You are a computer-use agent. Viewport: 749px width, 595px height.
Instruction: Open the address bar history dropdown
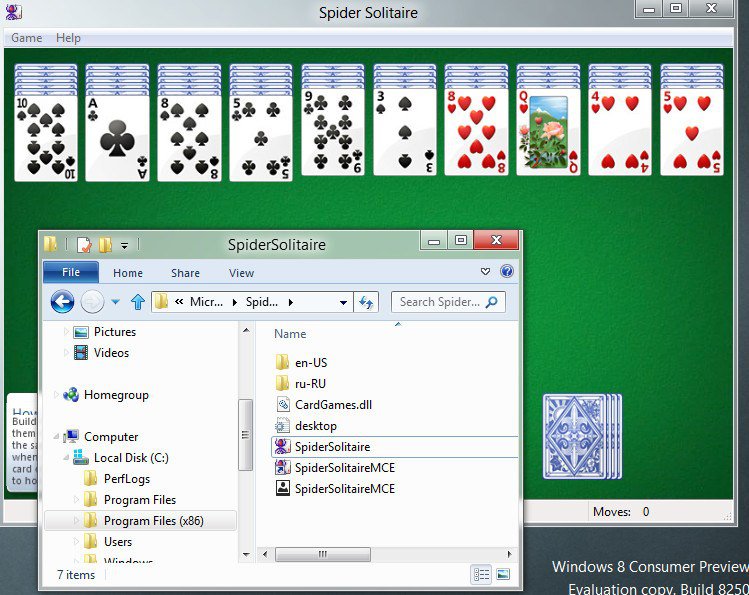pos(343,302)
